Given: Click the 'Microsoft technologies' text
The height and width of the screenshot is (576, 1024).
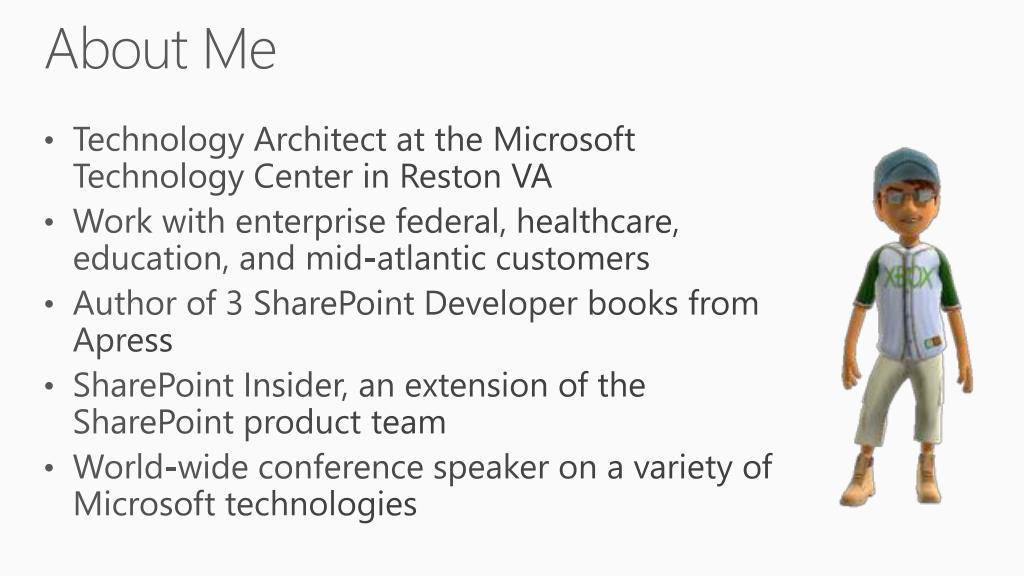Looking at the screenshot, I should pyautogui.click(x=245, y=504).
